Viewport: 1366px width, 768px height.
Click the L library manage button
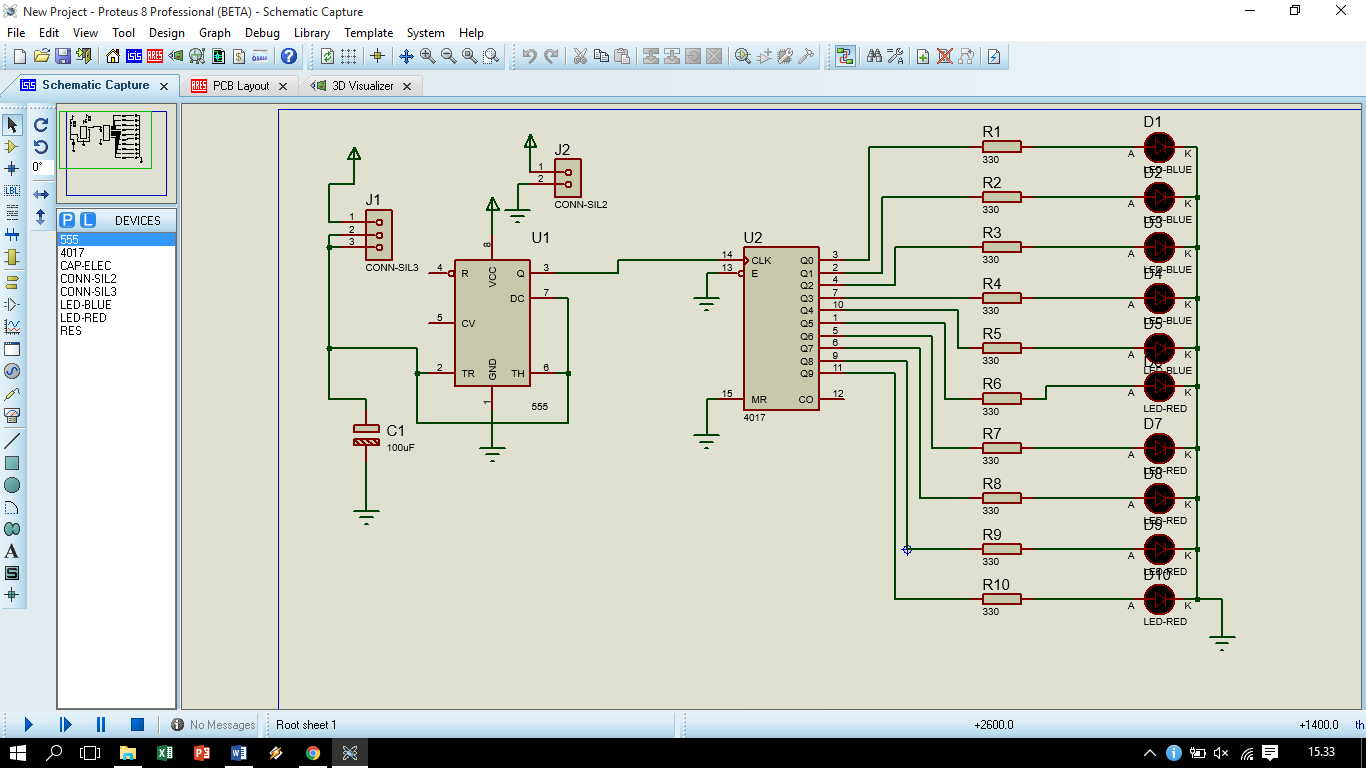click(x=88, y=220)
